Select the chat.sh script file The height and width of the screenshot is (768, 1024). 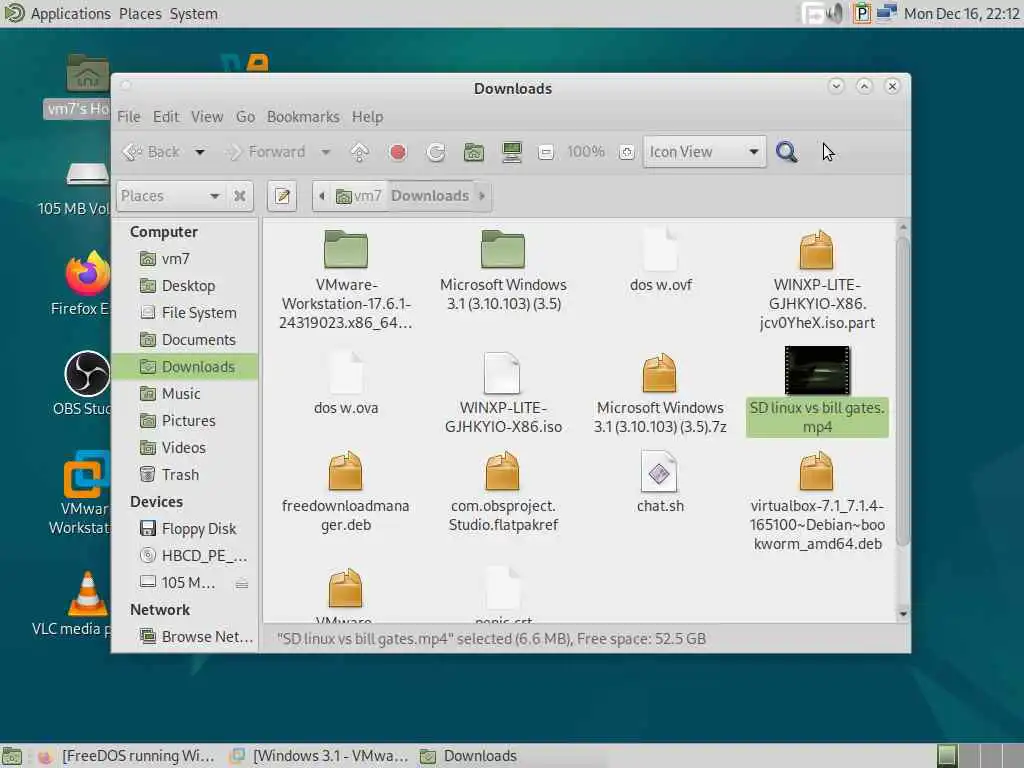pos(660,482)
